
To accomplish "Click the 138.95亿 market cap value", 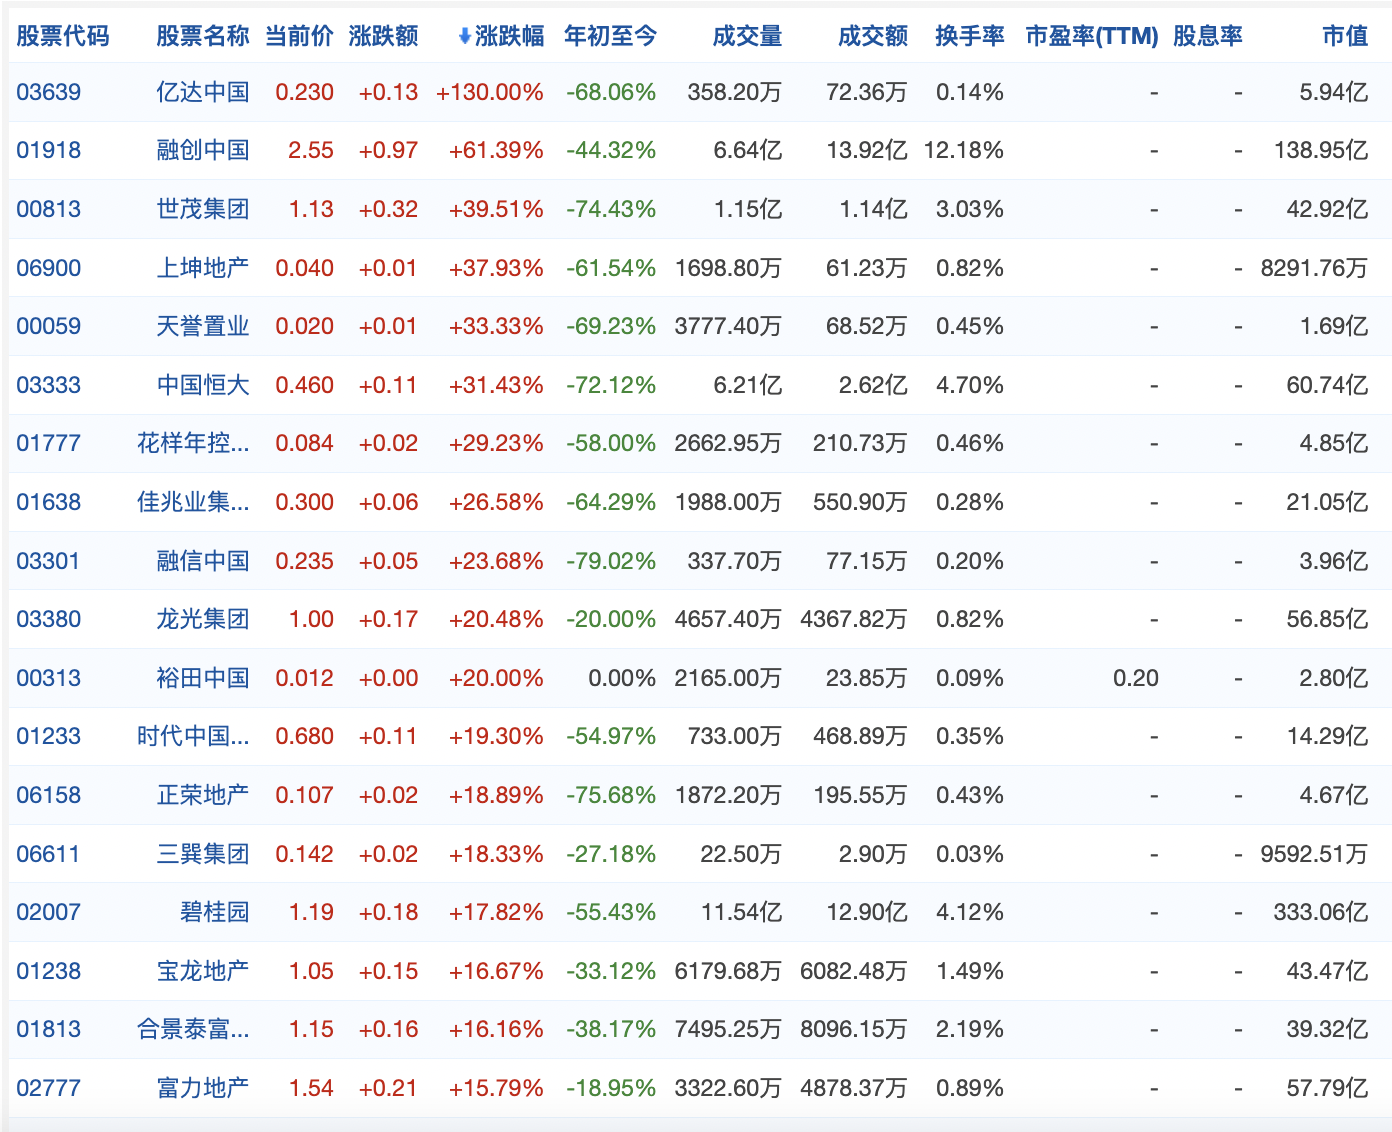I will [1321, 151].
